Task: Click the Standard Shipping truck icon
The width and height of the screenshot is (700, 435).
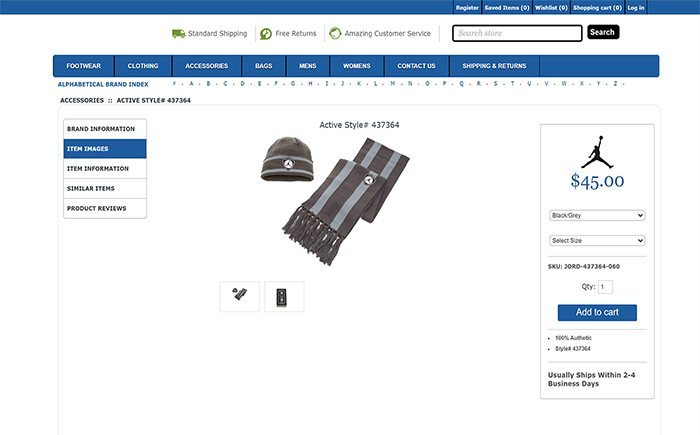Action: [179, 33]
